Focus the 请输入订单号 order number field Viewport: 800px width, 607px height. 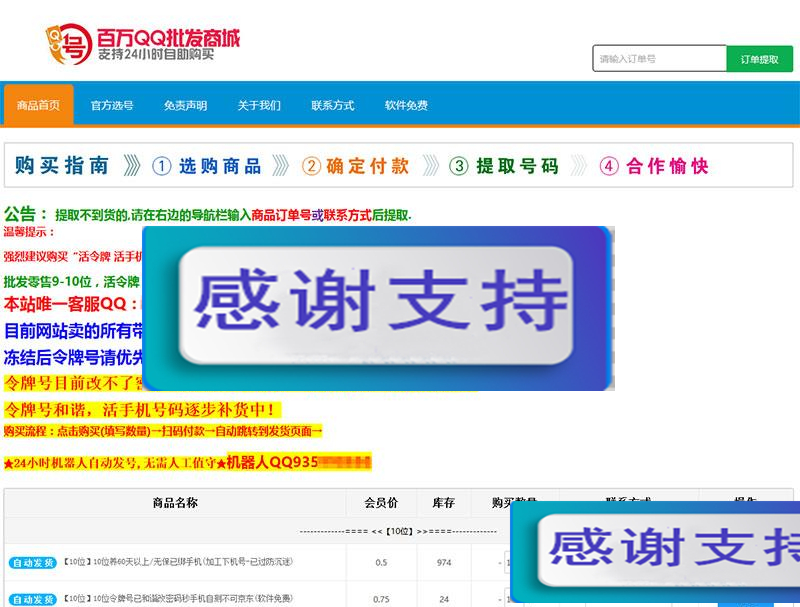[x=659, y=59]
